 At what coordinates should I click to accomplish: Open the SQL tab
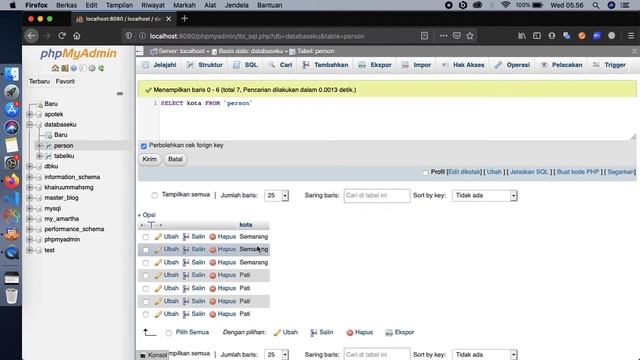coord(246,65)
